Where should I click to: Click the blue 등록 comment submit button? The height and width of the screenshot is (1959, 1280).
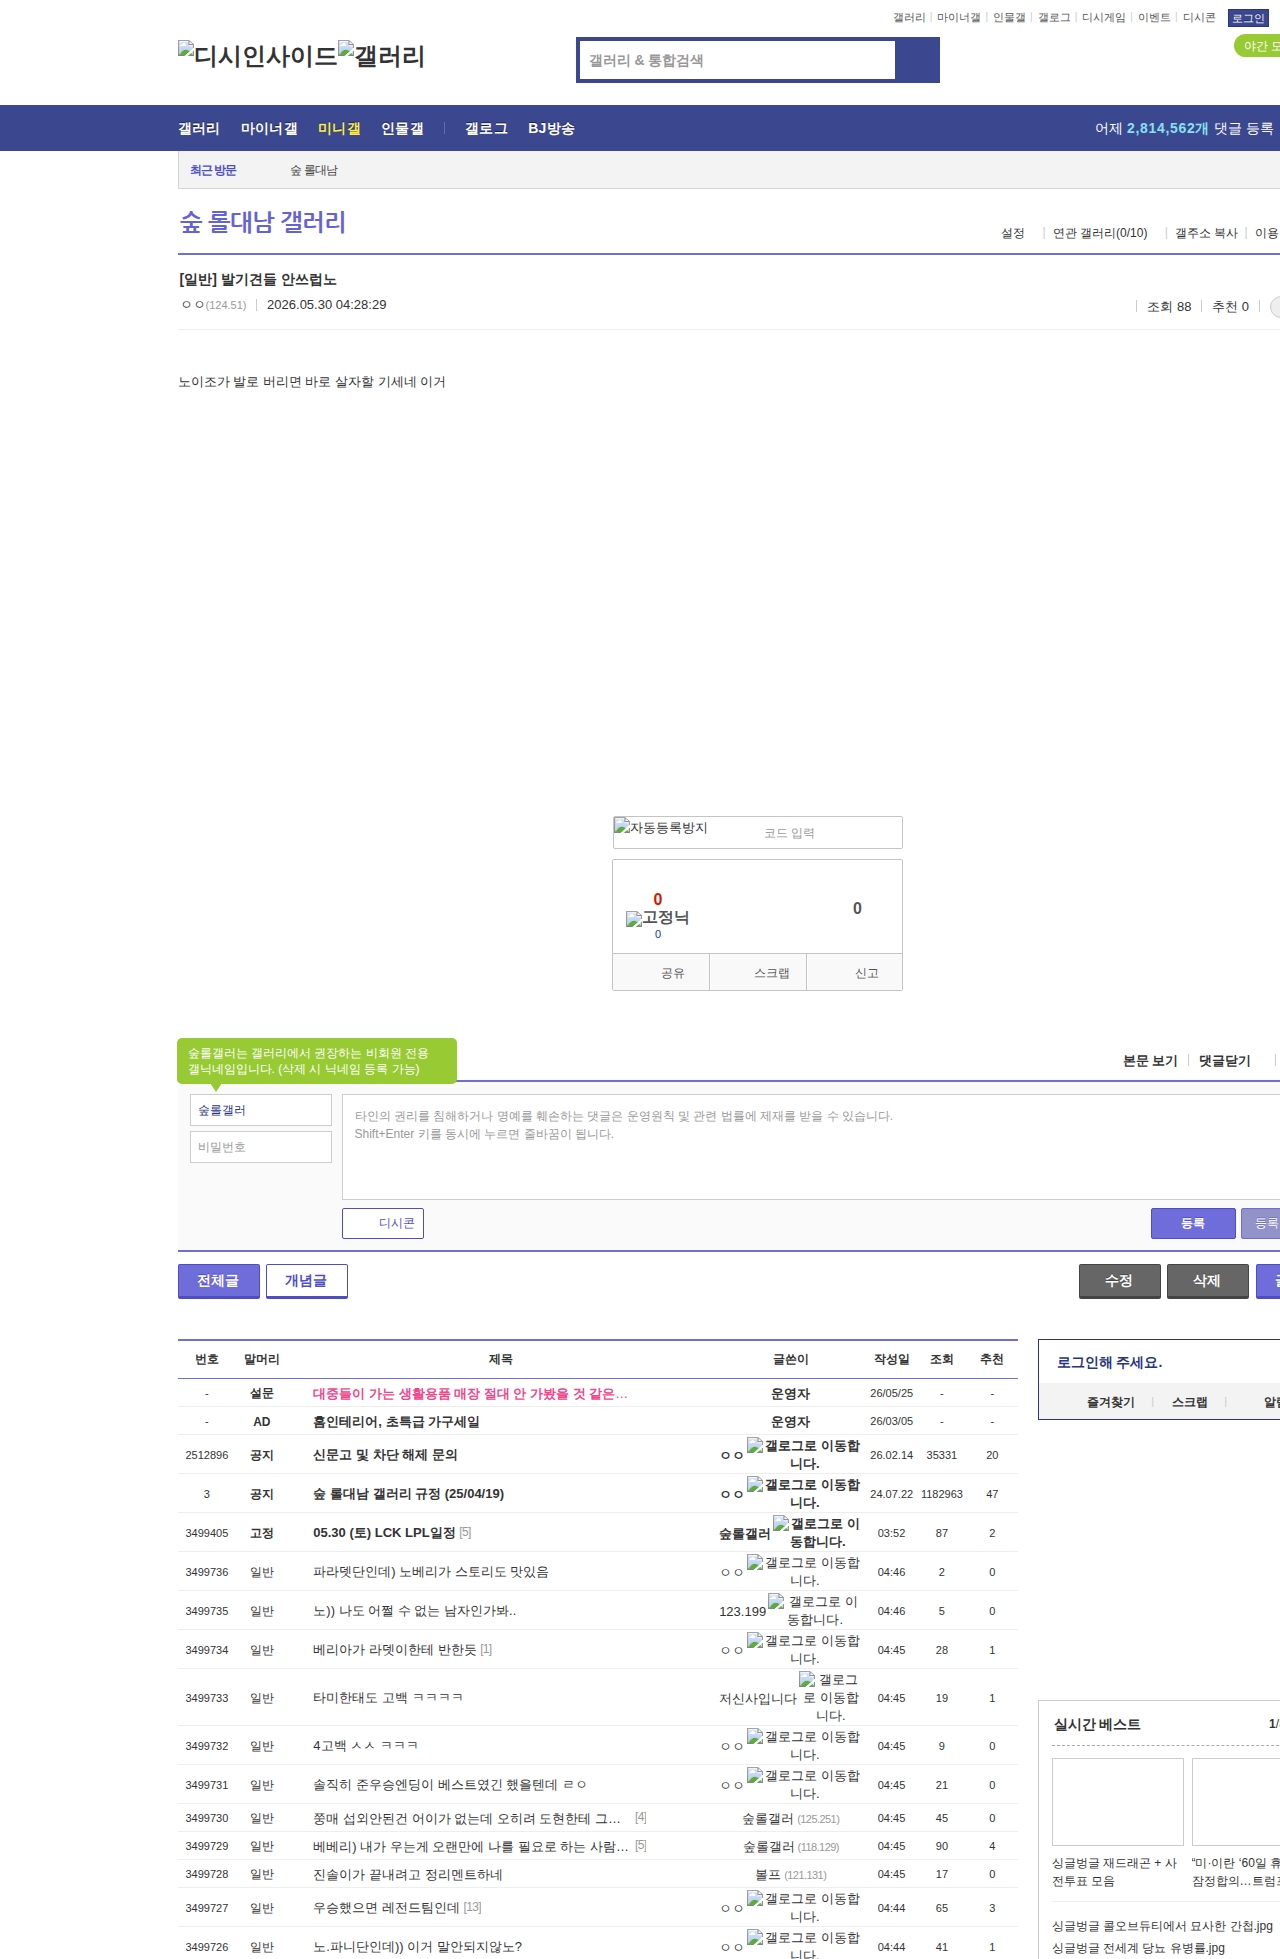[1193, 1223]
